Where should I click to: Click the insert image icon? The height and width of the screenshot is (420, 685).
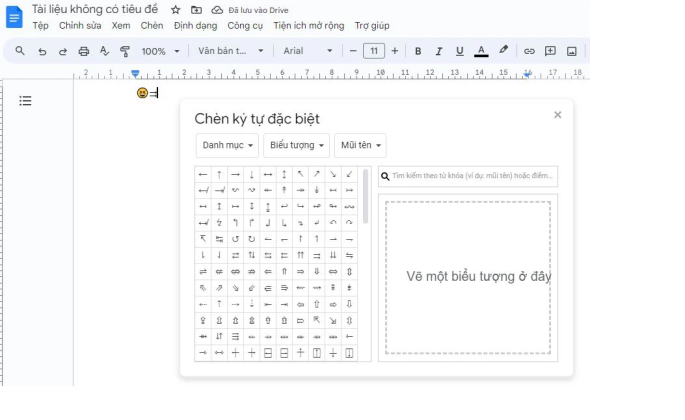coord(571,51)
